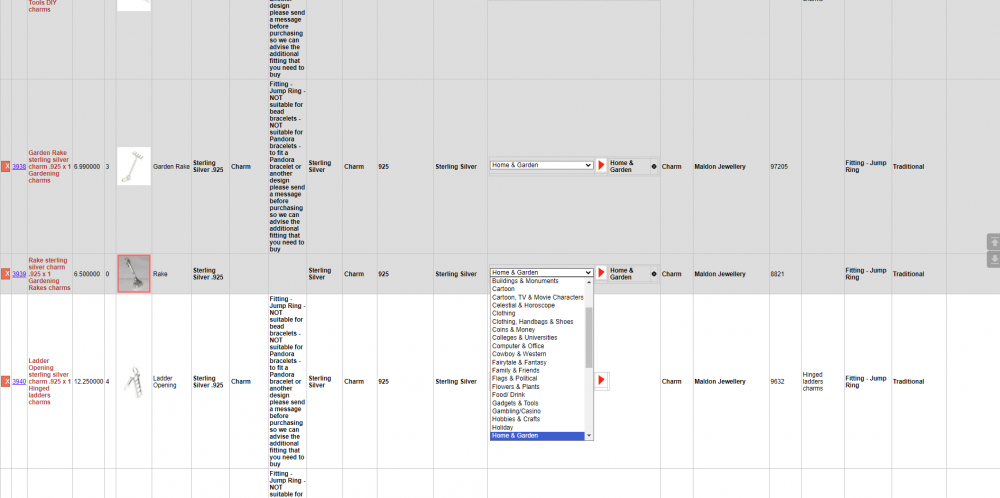Click the Rake sterling silver charm title

pyautogui.click(x=49, y=274)
